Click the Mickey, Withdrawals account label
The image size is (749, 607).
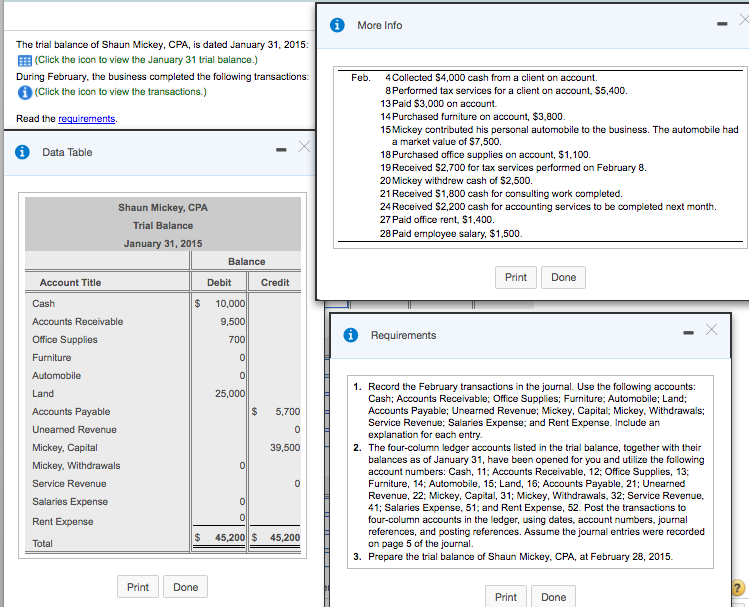76,466
